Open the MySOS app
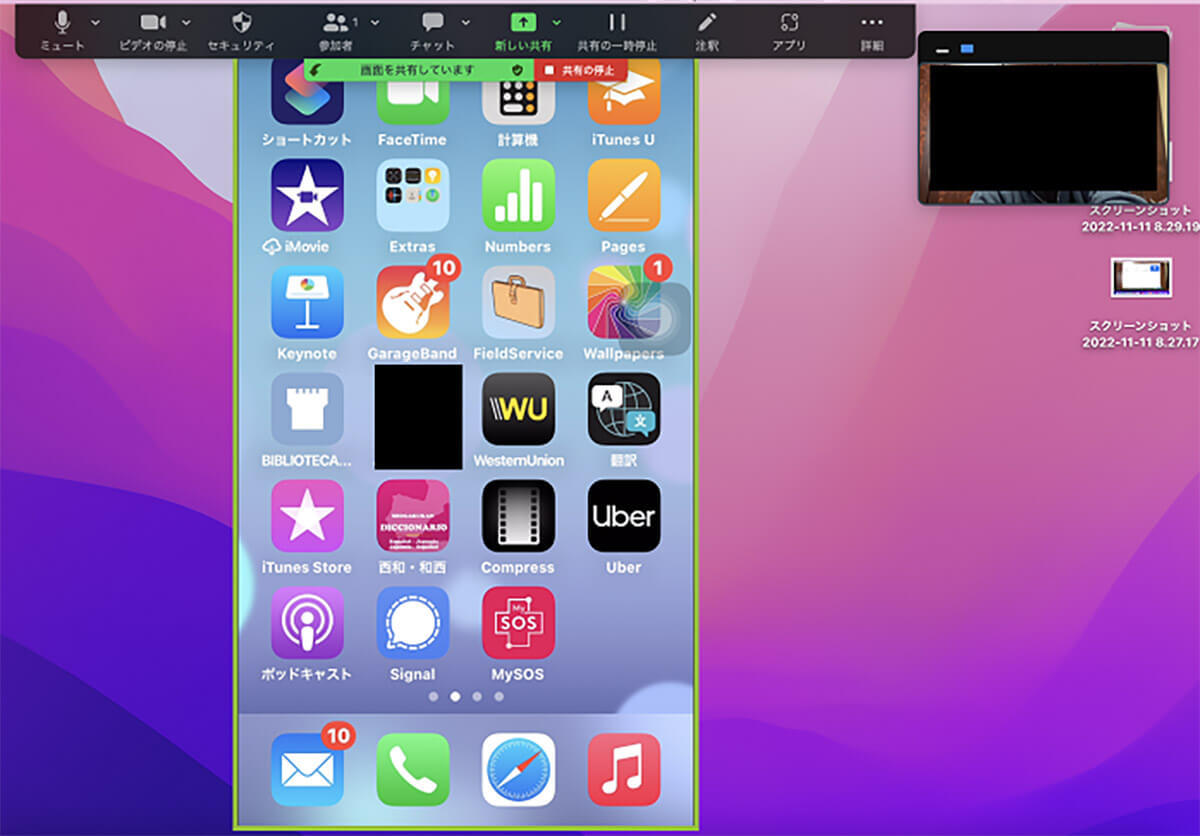This screenshot has width=1200, height=836. [518, 623]
